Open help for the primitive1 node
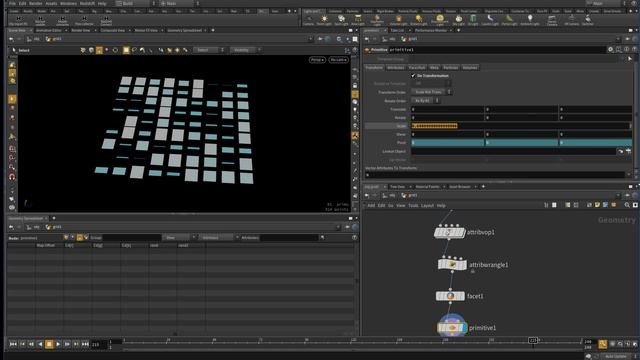Screen dimensions: 640x360 tap(634, 49)
